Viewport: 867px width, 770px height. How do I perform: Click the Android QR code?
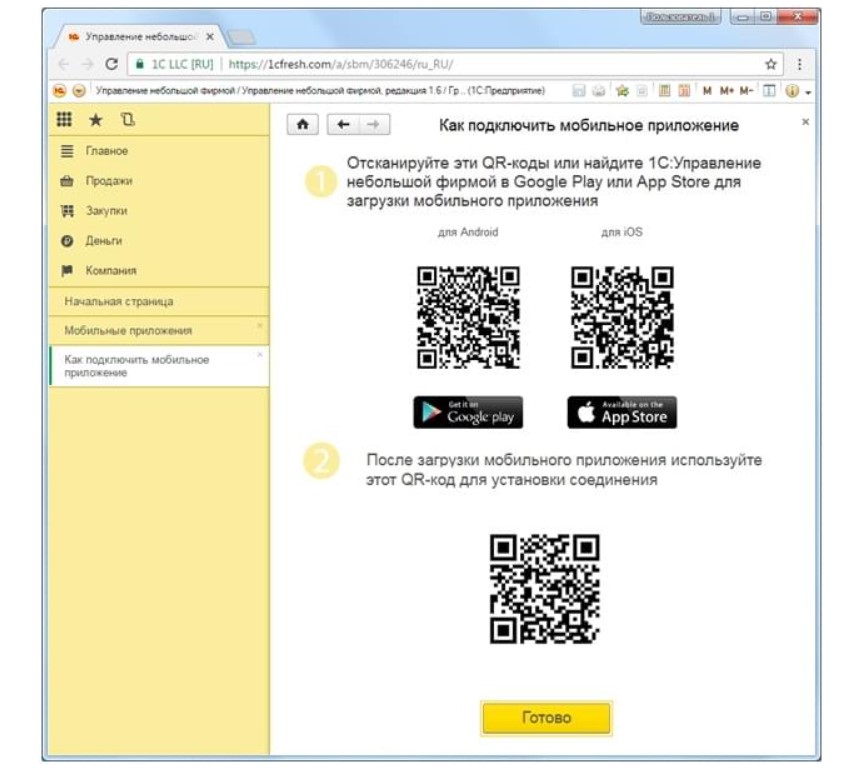pos(468,317)
